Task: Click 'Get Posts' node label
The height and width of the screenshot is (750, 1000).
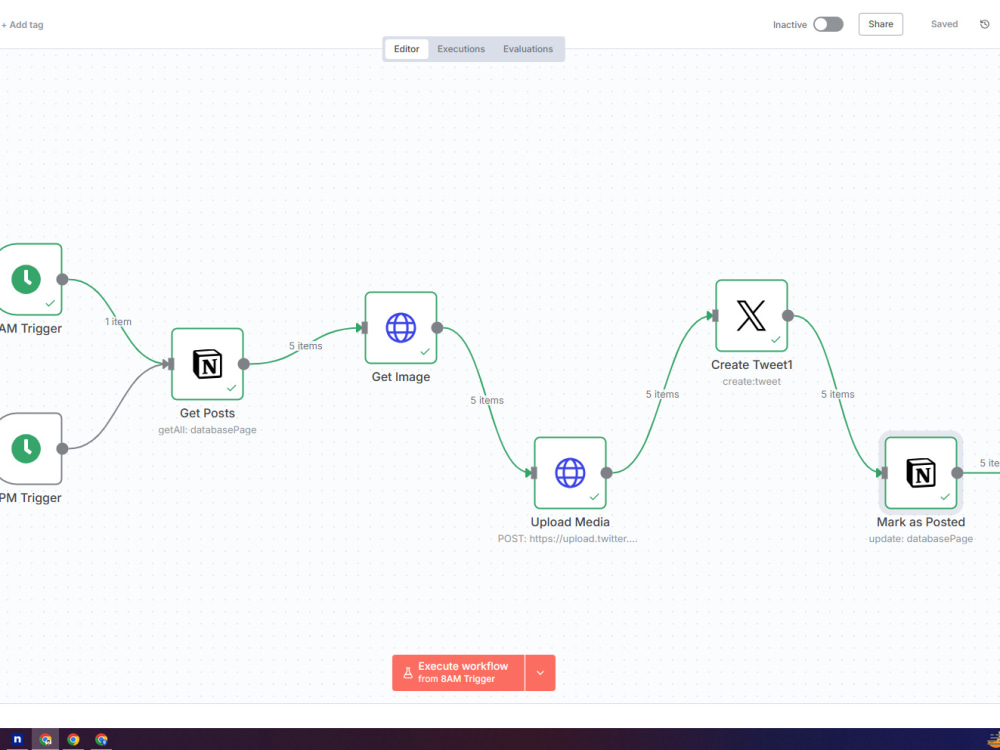Action: pyautogui.click(x=207, y=413)
